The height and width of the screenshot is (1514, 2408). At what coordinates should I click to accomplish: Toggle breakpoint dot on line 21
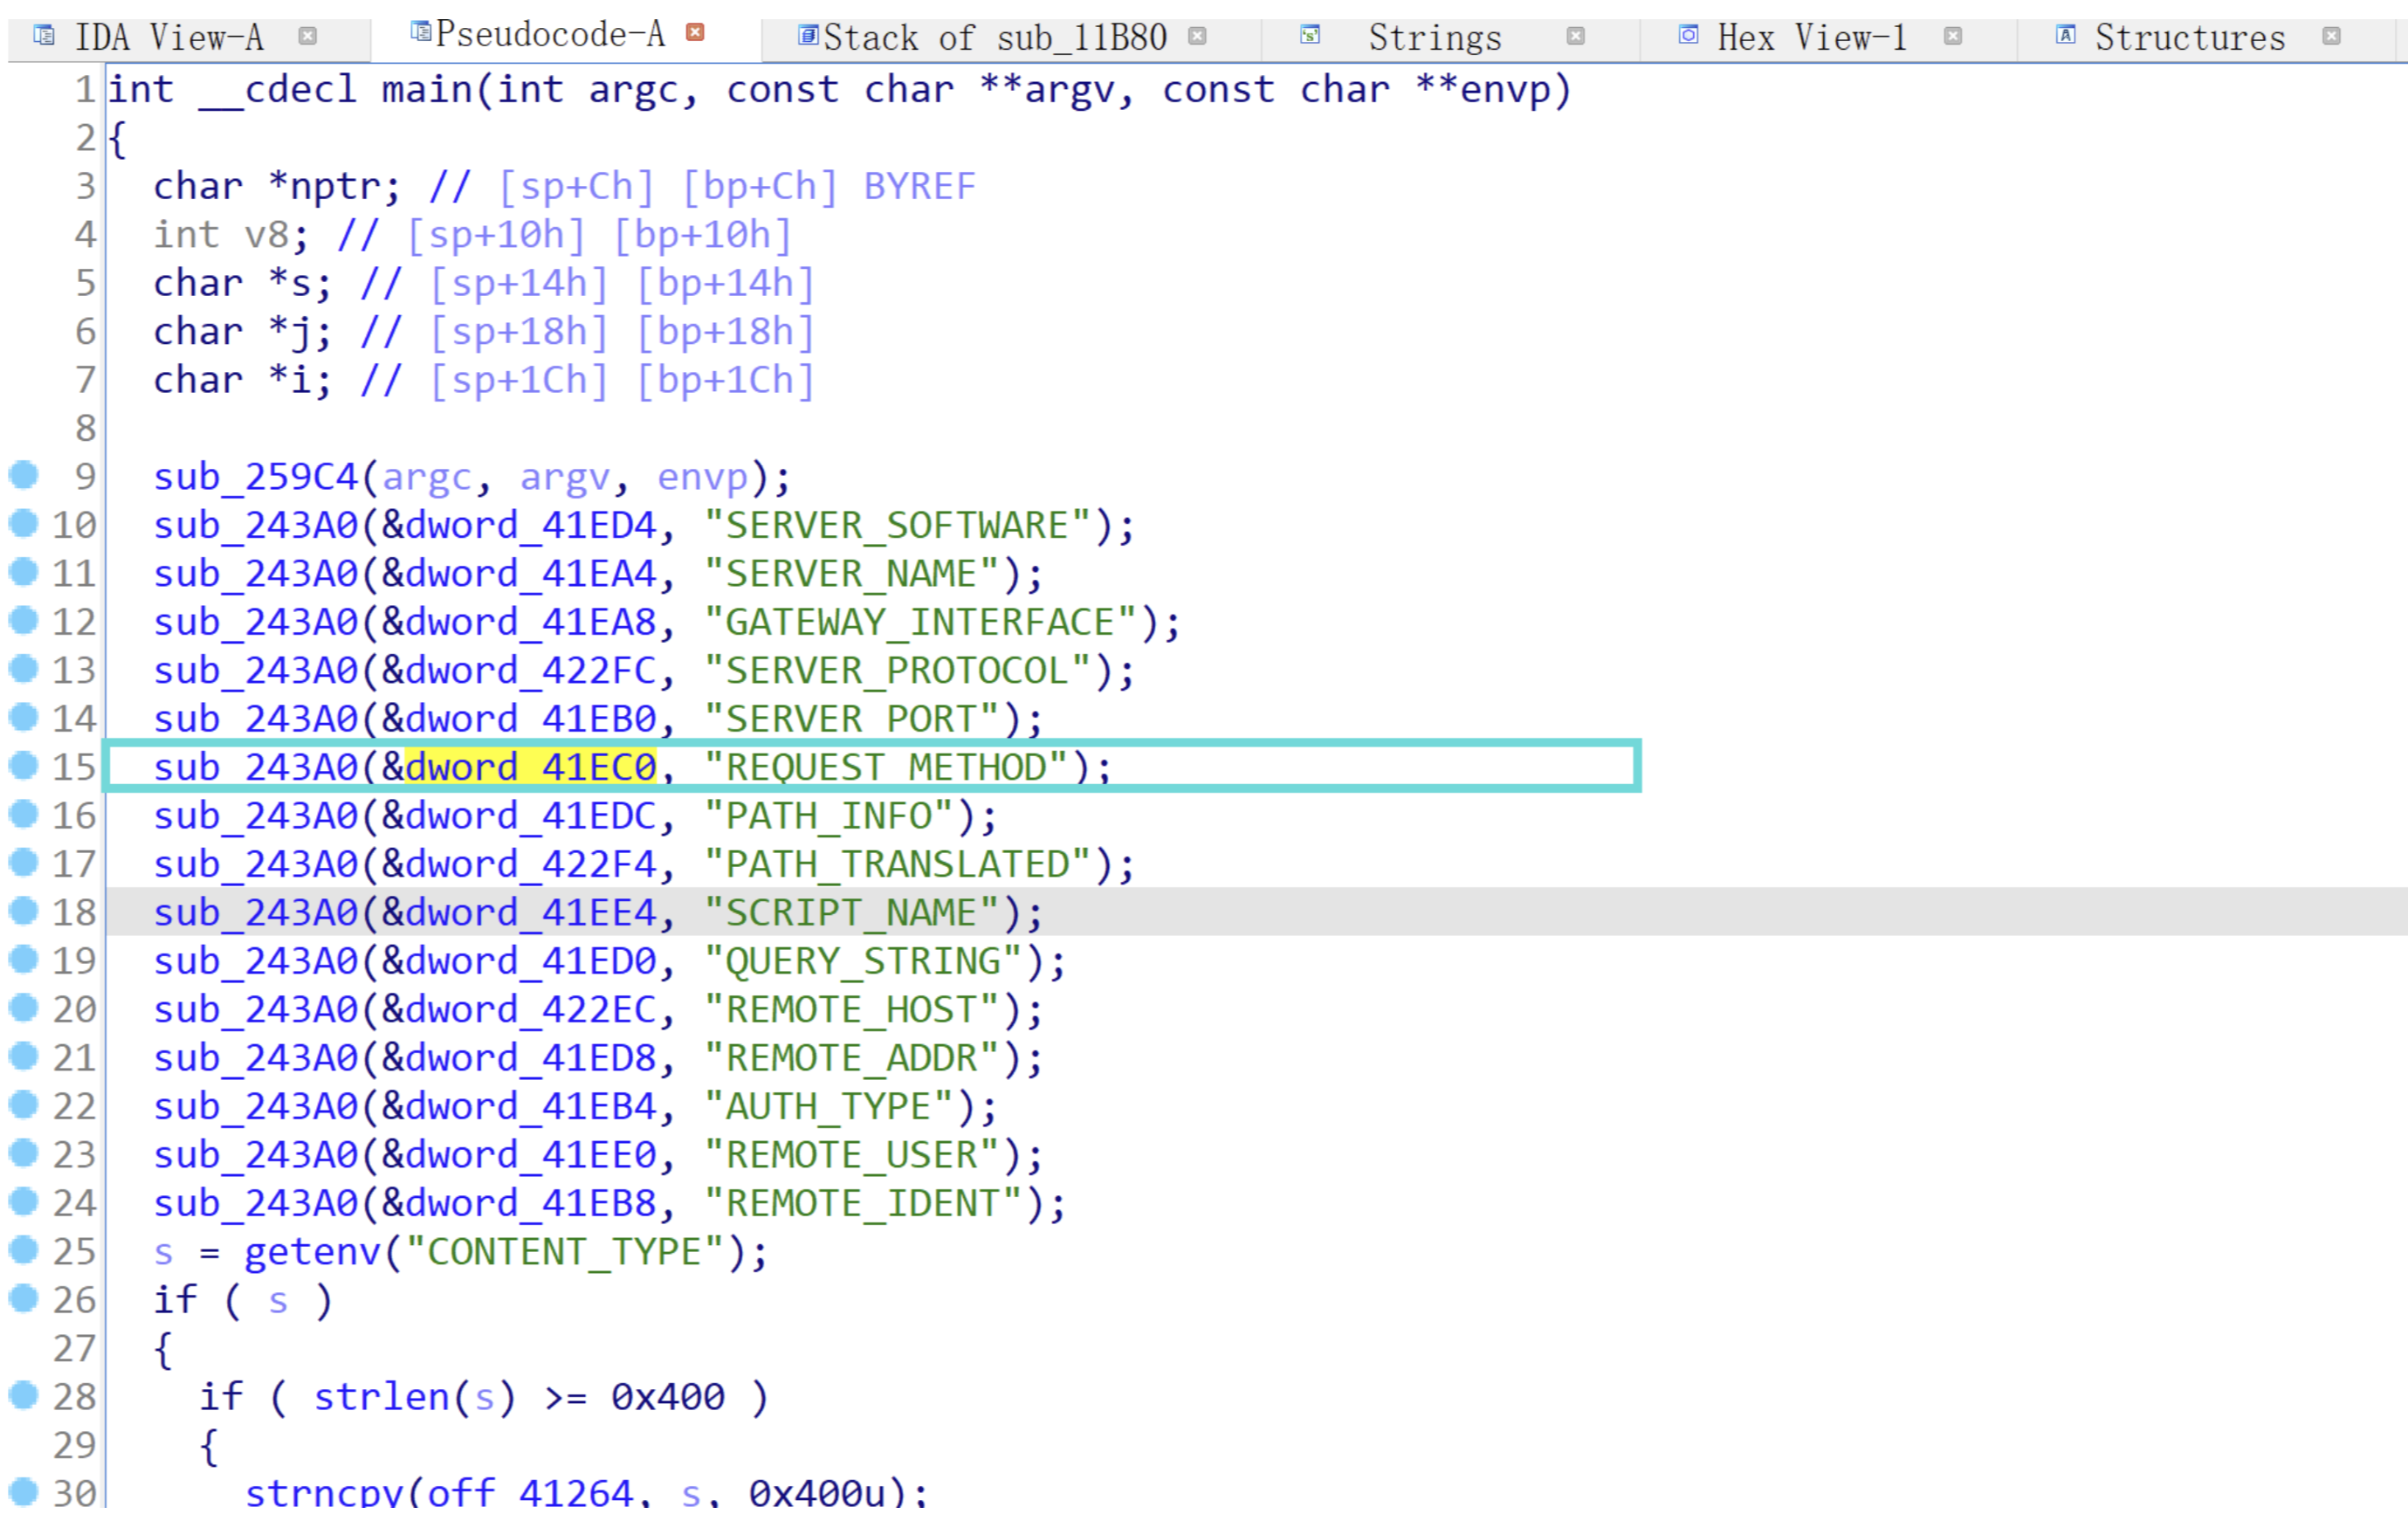point(24,1054)
